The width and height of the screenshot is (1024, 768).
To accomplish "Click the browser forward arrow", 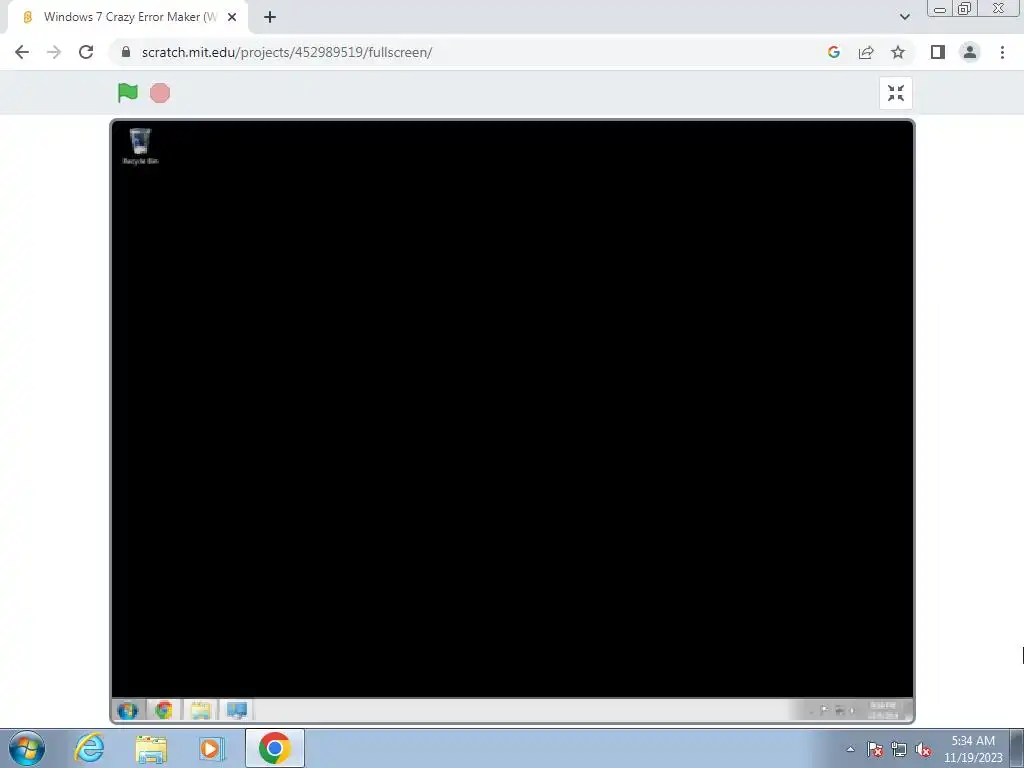I will click(x=54, y=52).
